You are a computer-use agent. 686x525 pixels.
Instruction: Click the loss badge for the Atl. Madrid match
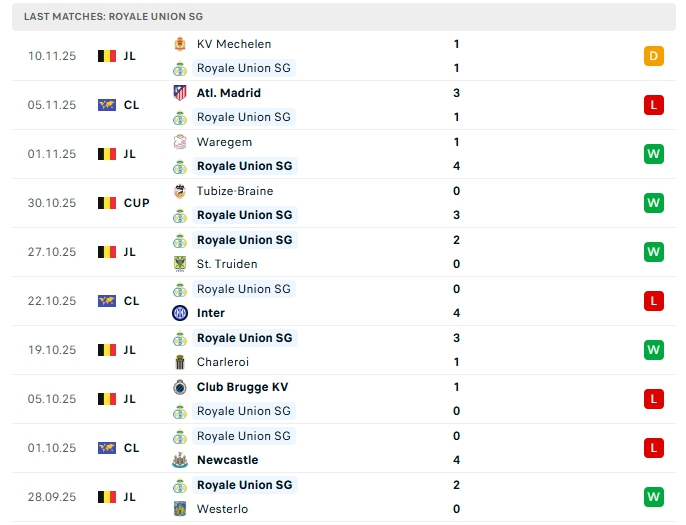pyautogui.click(x=653, y=105)
